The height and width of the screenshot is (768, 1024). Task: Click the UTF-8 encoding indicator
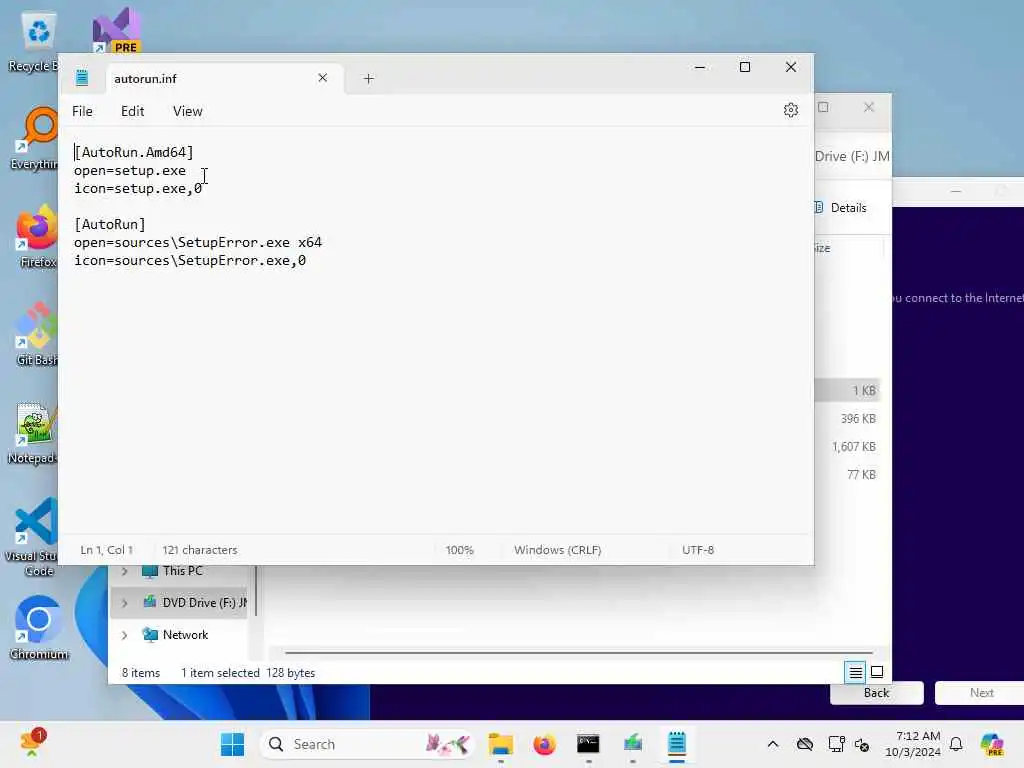pos(698,550)
